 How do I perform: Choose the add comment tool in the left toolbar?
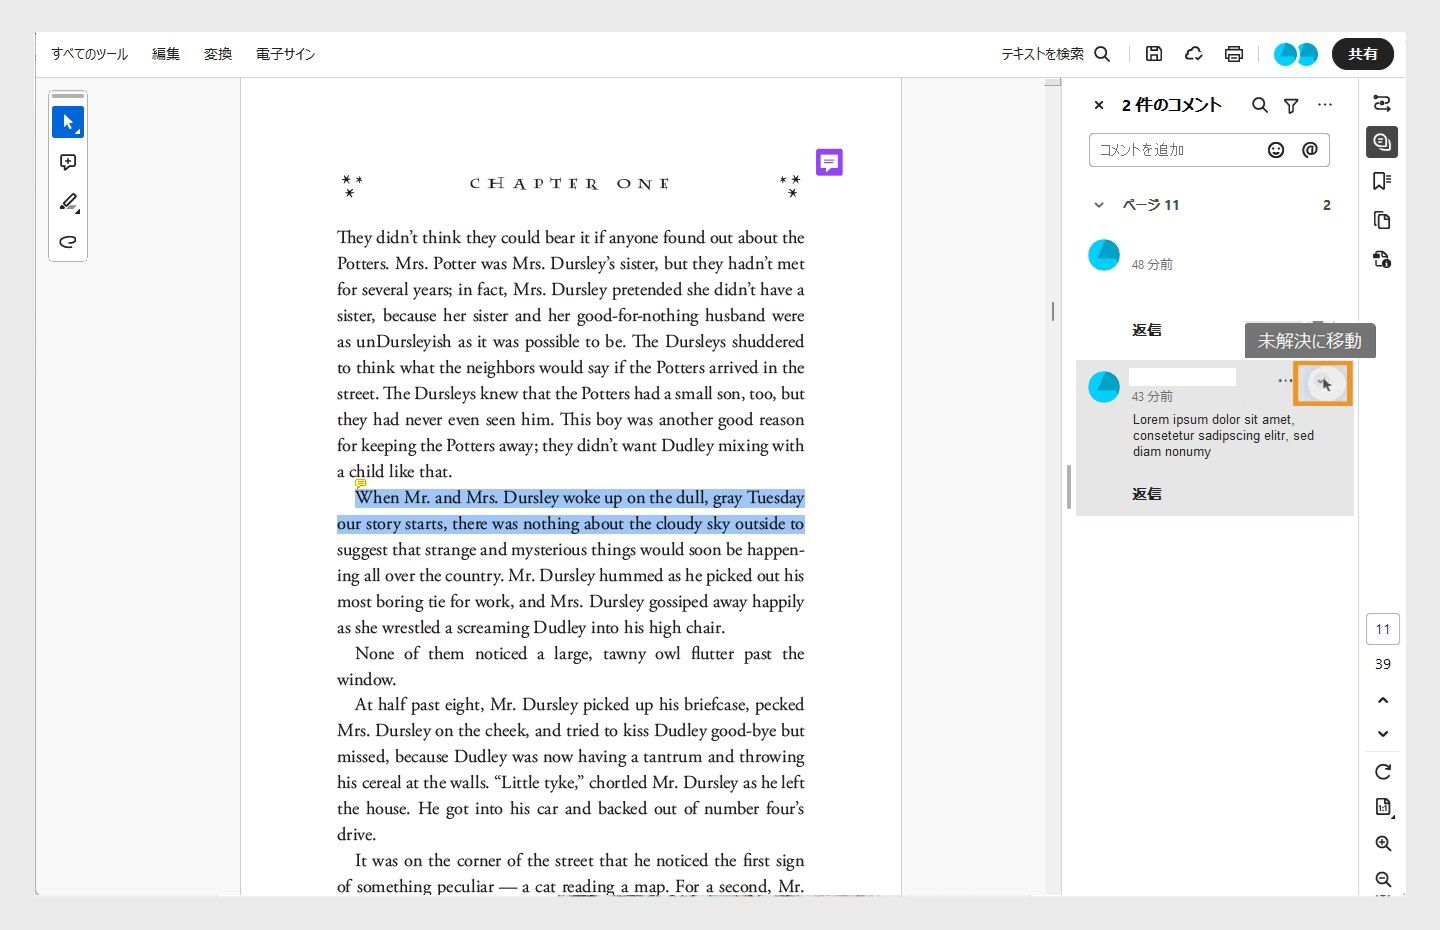point(68,162)
